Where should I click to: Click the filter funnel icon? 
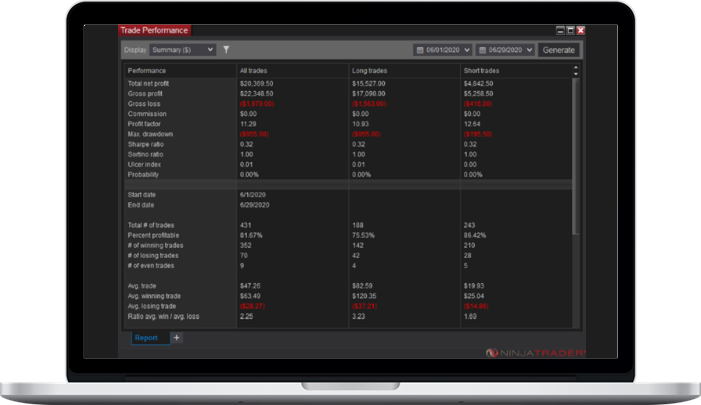point(226,49)
